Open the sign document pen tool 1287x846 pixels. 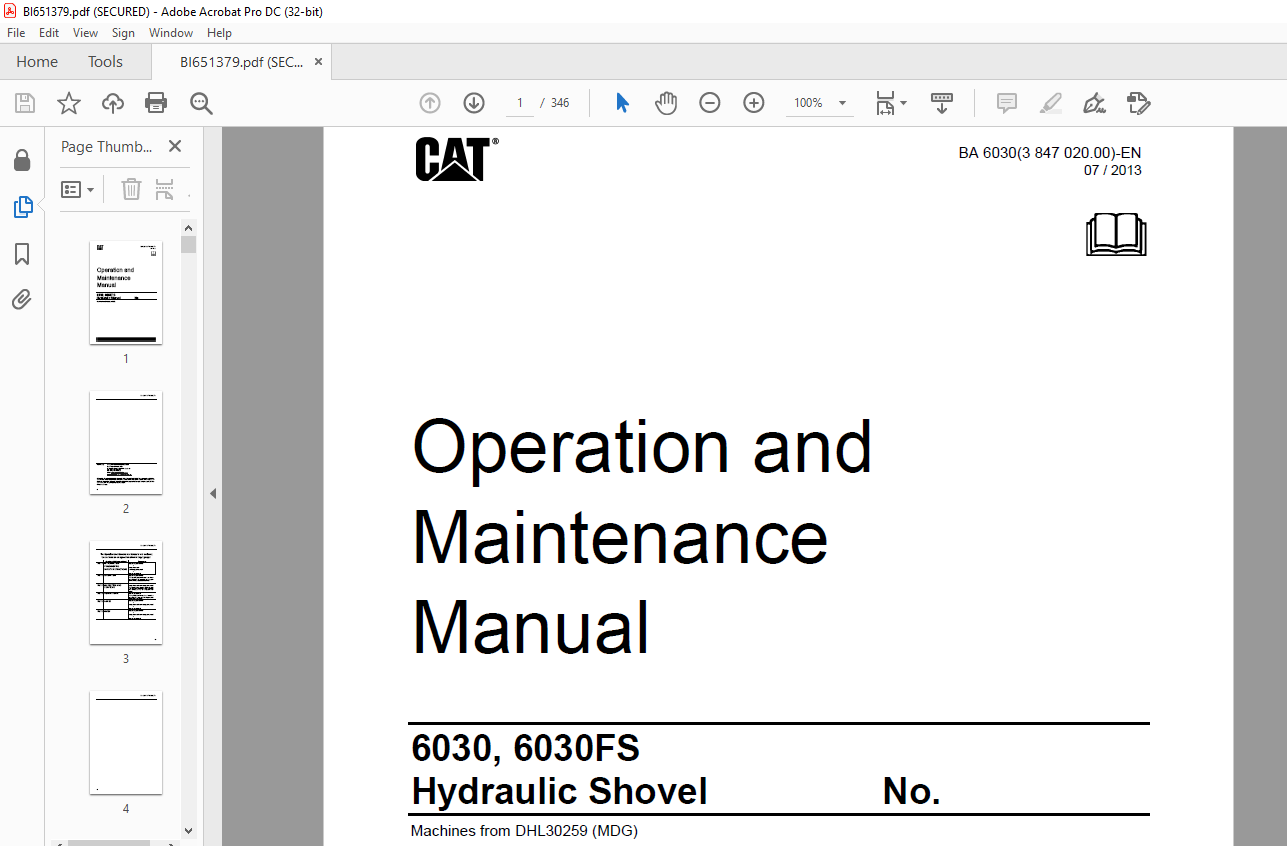coord(1094,103)
